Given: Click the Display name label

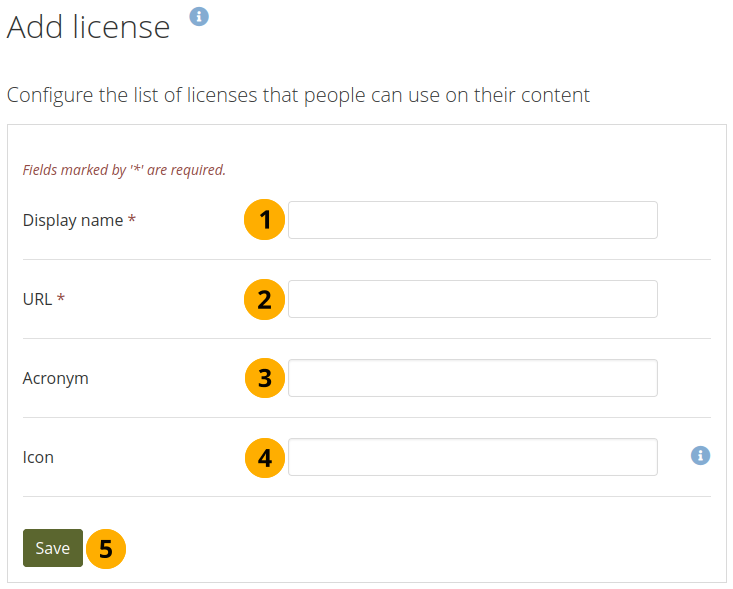Looking at the screenshot, I should [73, 220].
